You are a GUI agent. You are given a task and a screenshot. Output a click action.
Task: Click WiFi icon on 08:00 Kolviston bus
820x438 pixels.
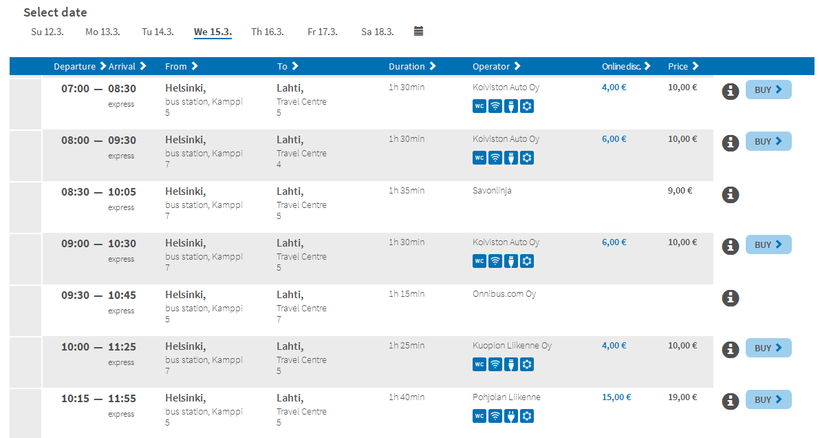tap(495, 157)
